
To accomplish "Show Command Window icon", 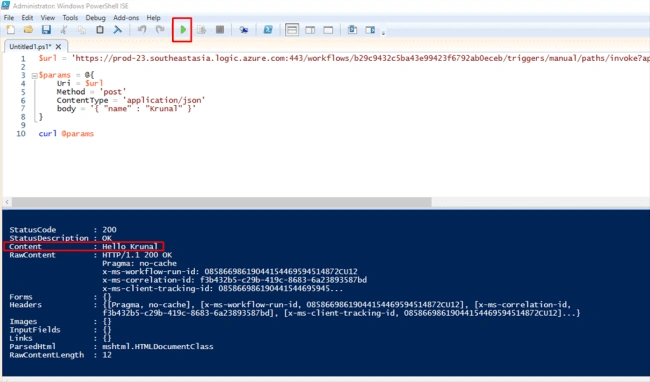I will click(352, 30).
